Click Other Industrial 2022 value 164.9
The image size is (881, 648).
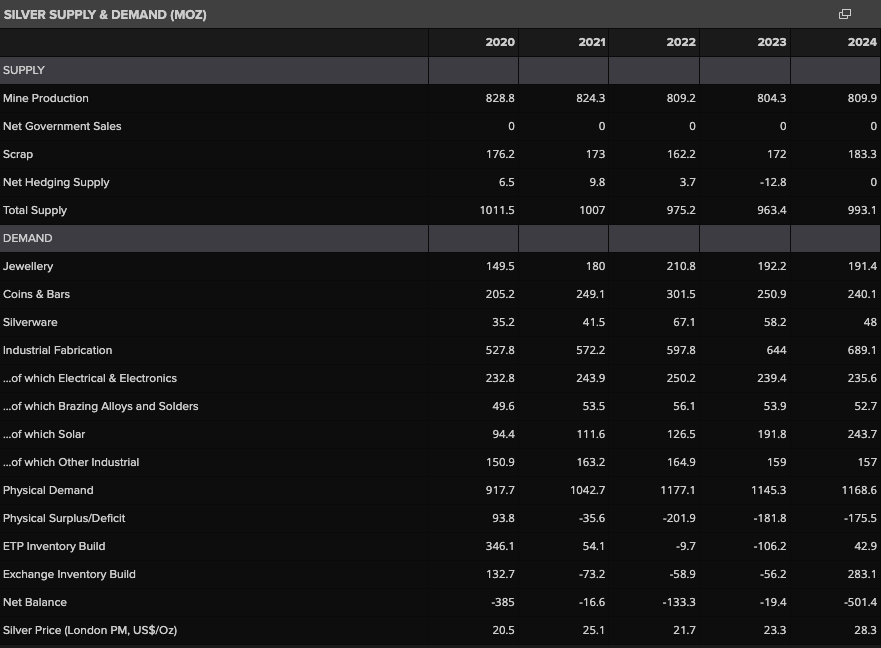[681, 463]
